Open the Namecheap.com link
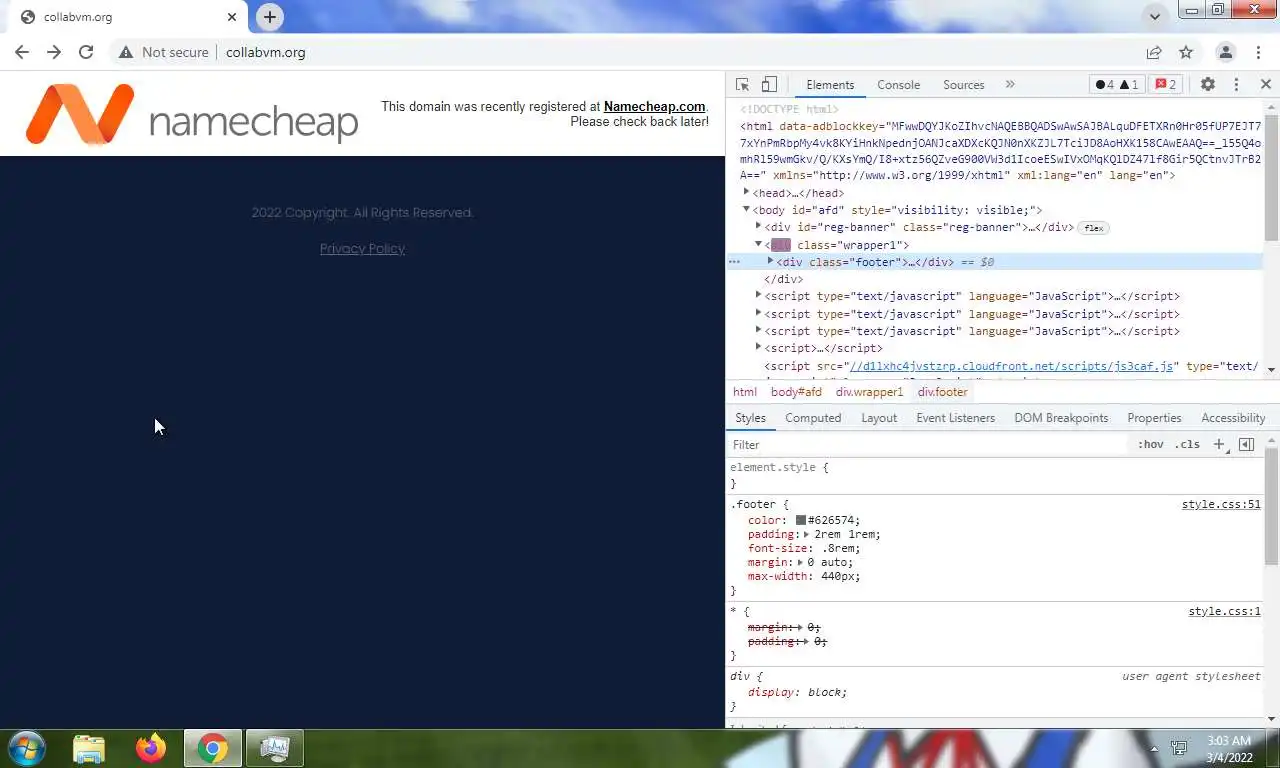Viewport: 1280px width, 768px height. [654, 107]
